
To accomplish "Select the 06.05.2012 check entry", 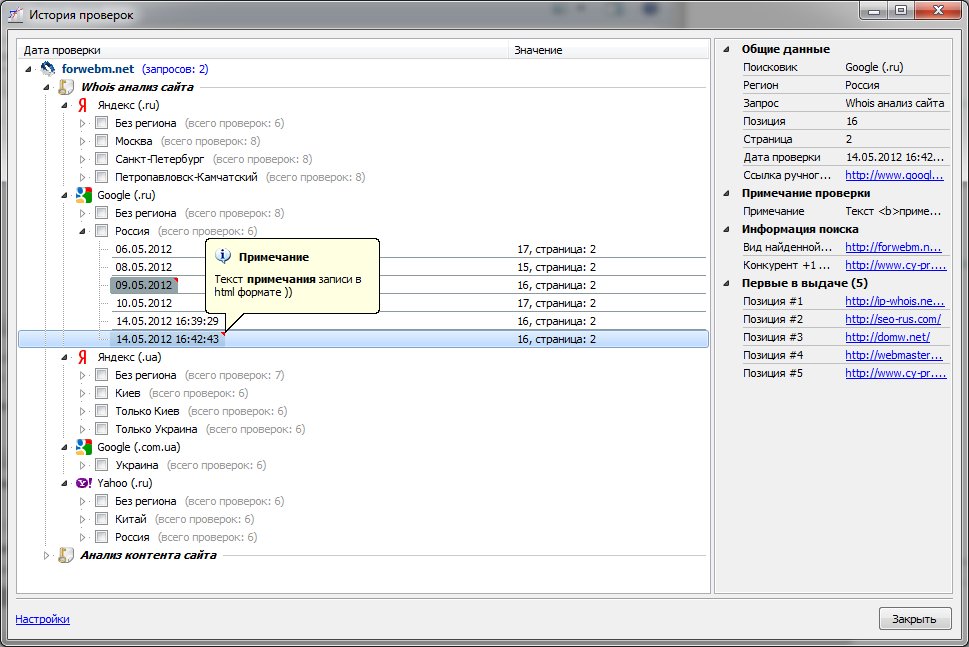I will click(143, 249).
